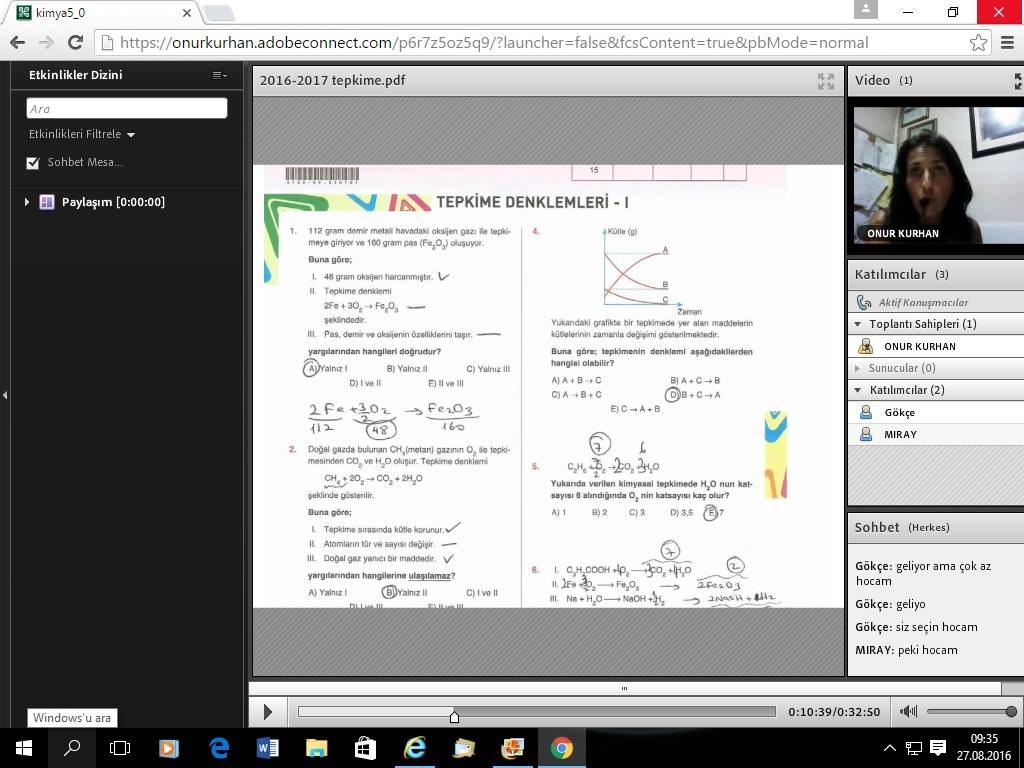Click the chat message 'siz seçin hocam'
The height and width of the screenshot is (768, 1024).
936,627
